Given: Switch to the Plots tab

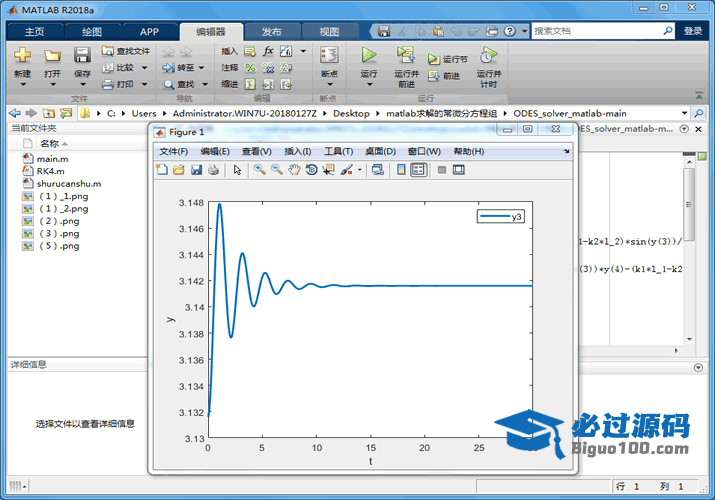Looking at the screenshot, I should (x=92, y=31).
